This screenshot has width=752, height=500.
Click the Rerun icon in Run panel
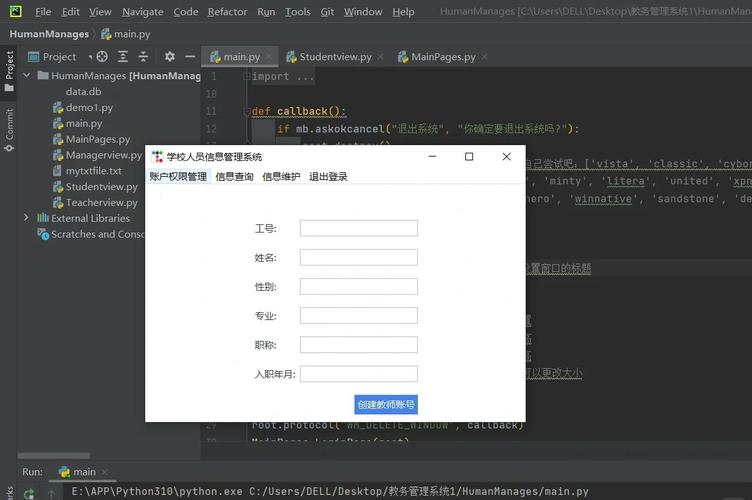click(x=29, y=493)
